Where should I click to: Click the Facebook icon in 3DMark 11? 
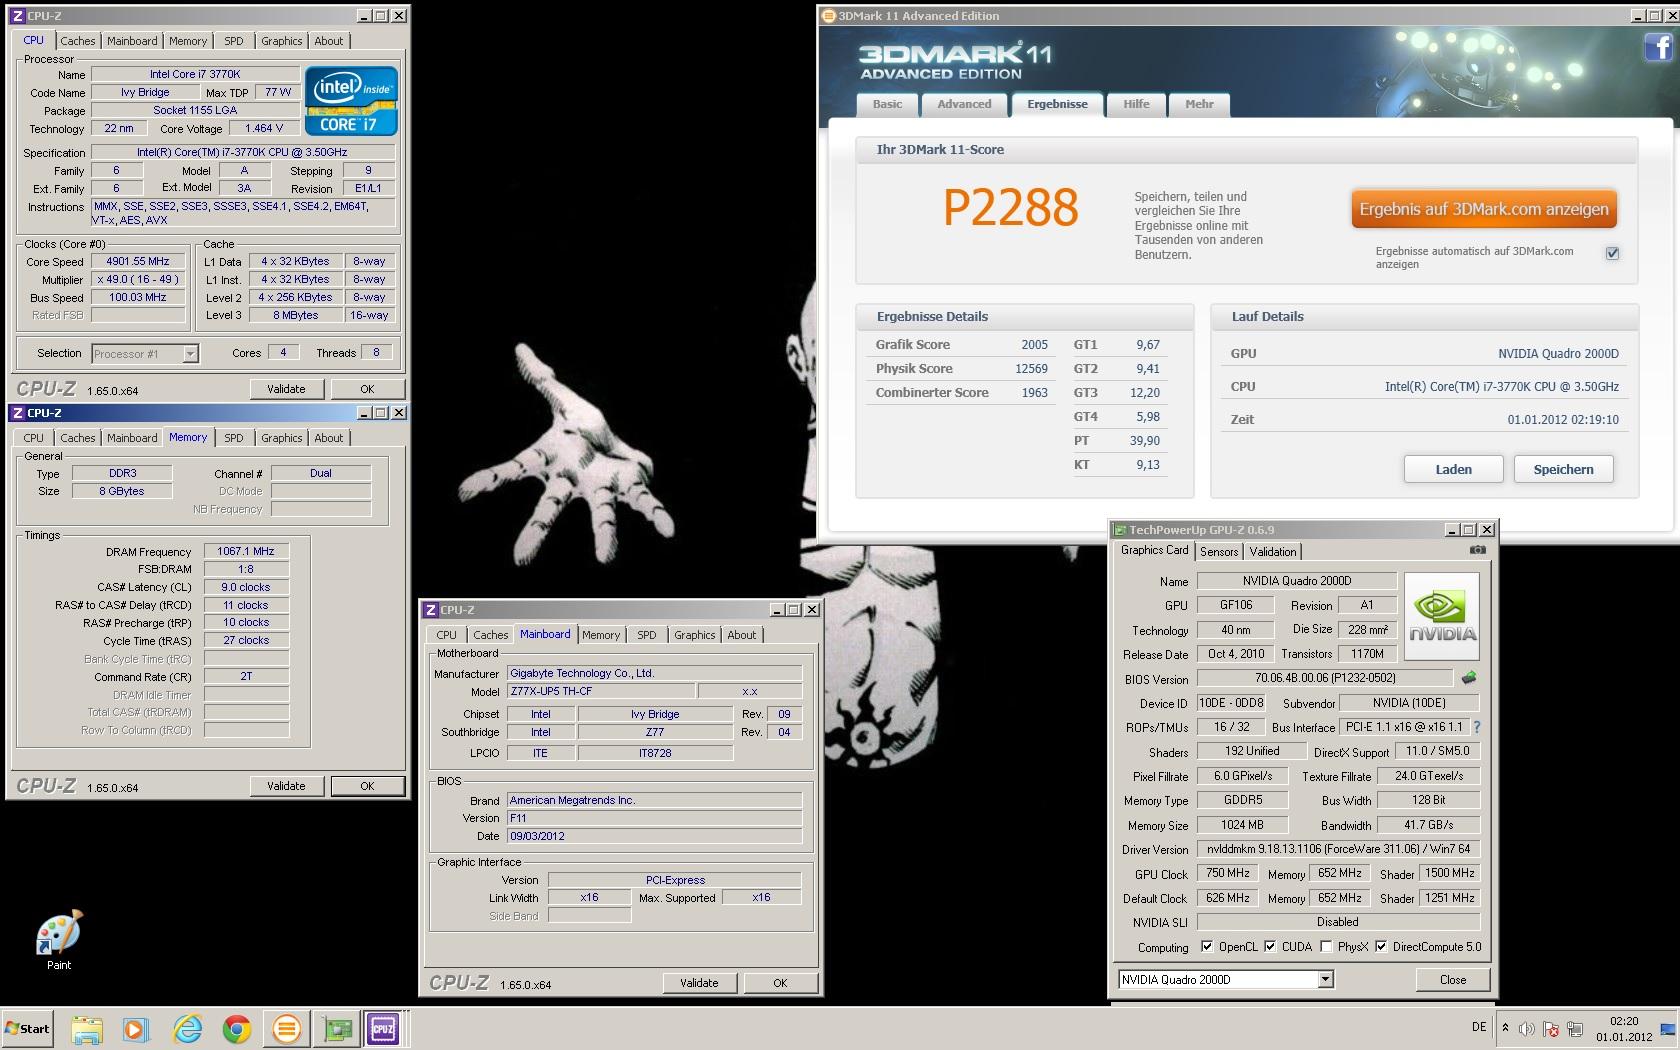(x=1658, y=46)
